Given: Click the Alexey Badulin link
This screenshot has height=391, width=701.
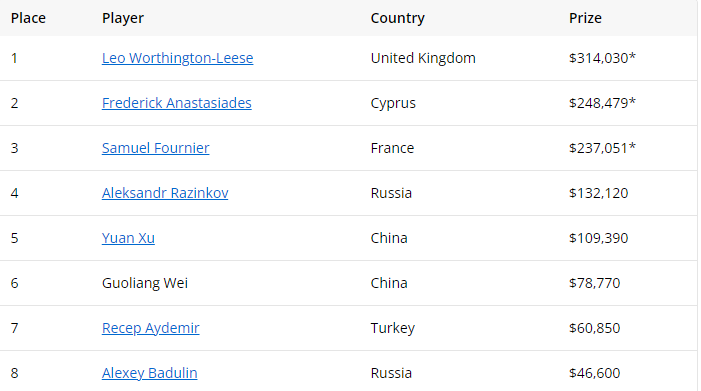Looking at the screenshot, I should point(149,373).
